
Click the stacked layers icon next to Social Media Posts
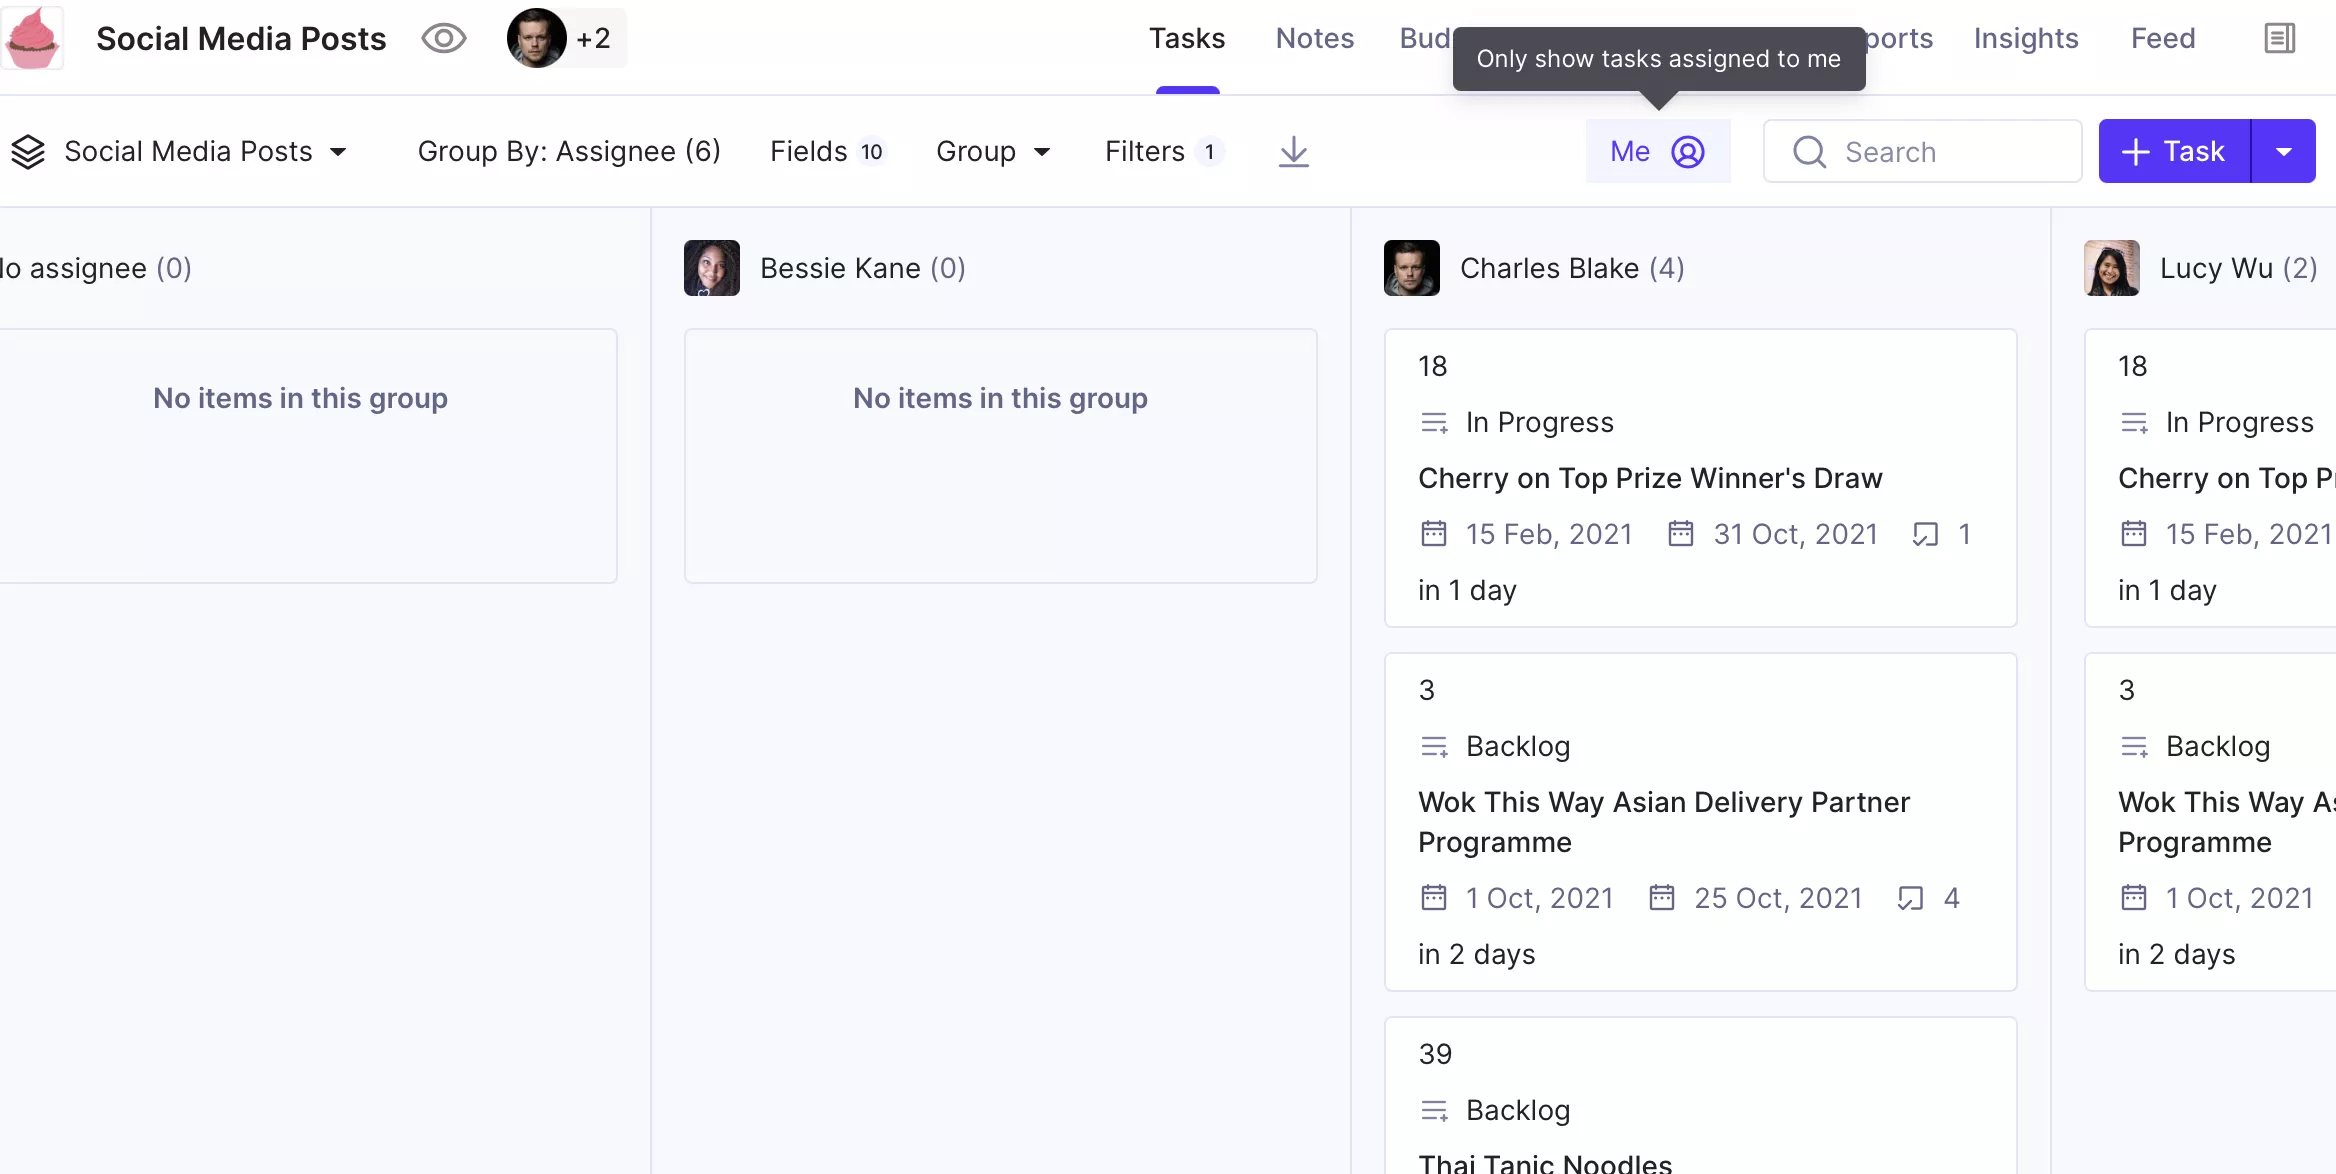(28, 152)
